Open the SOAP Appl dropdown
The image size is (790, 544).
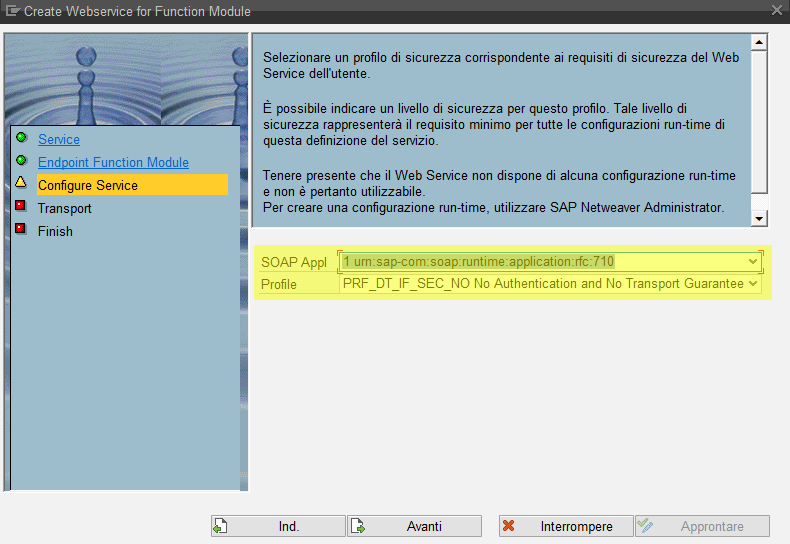point(753,261)
